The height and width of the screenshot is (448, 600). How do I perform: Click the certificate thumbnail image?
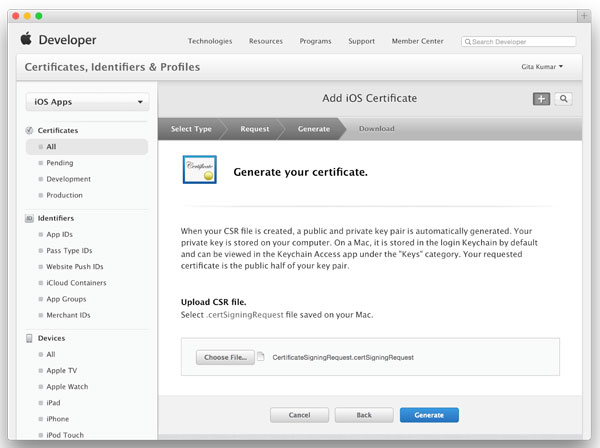tap(200, 169)
